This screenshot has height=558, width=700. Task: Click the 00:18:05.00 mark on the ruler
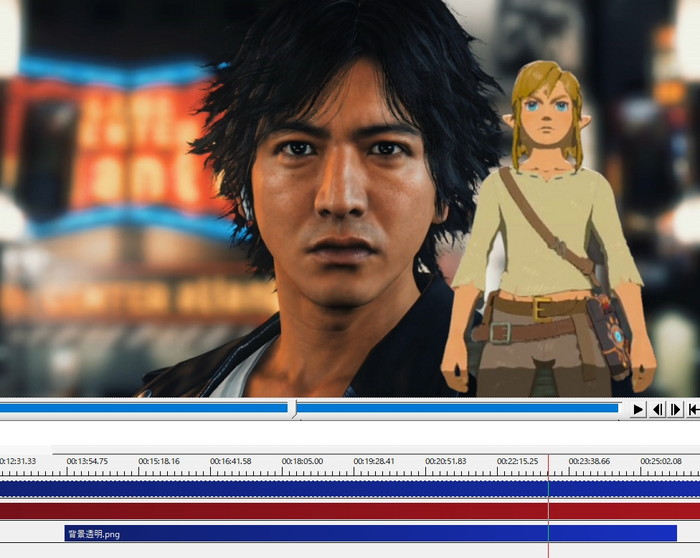coord(302,461)
